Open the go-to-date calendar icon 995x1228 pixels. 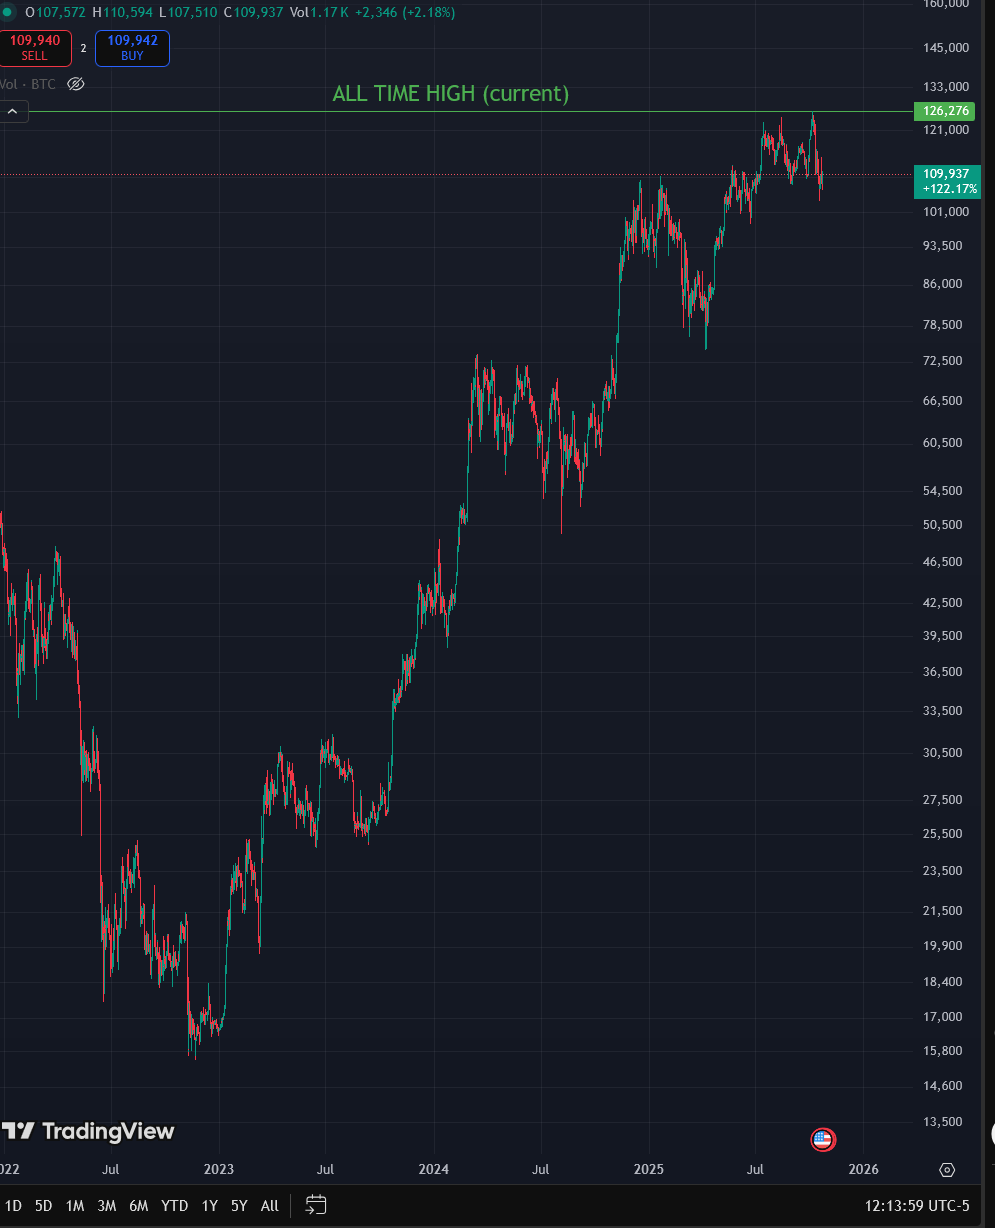point(316,1205)
